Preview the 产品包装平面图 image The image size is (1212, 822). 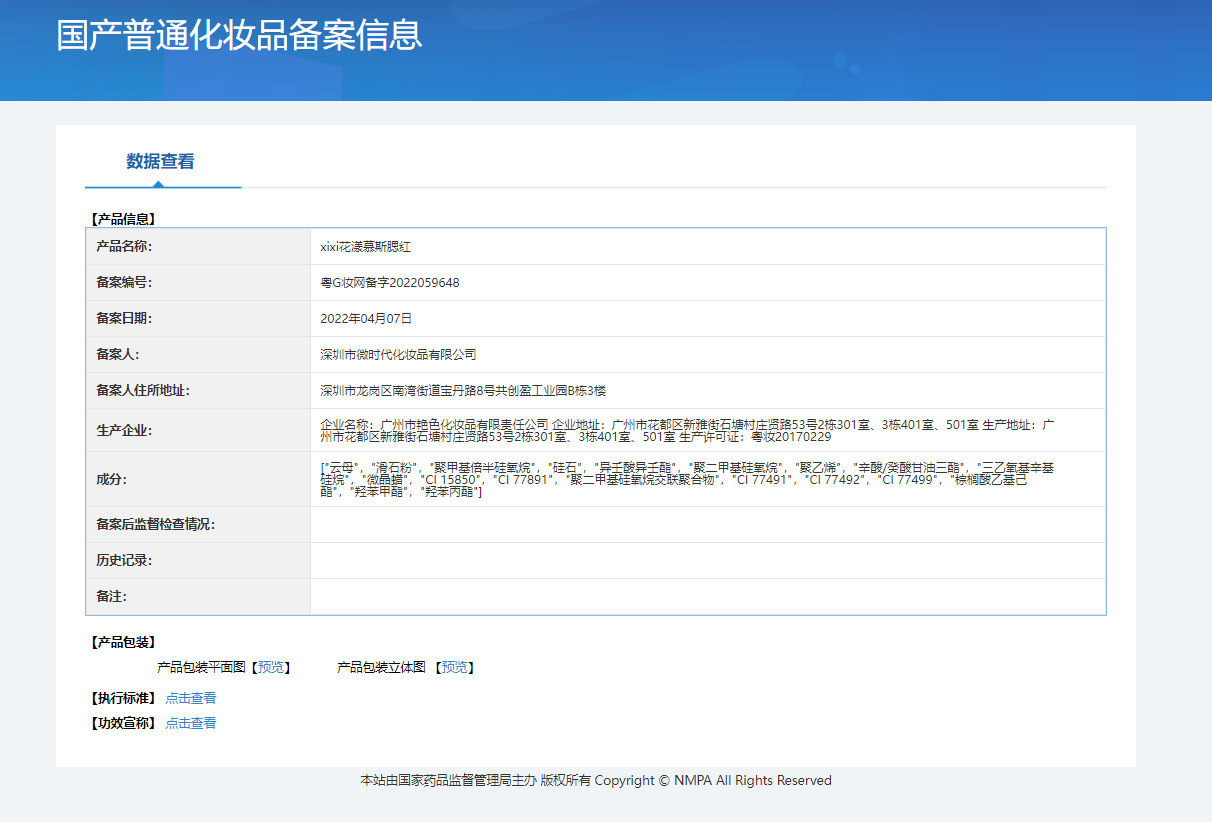(x=271, y=668)
